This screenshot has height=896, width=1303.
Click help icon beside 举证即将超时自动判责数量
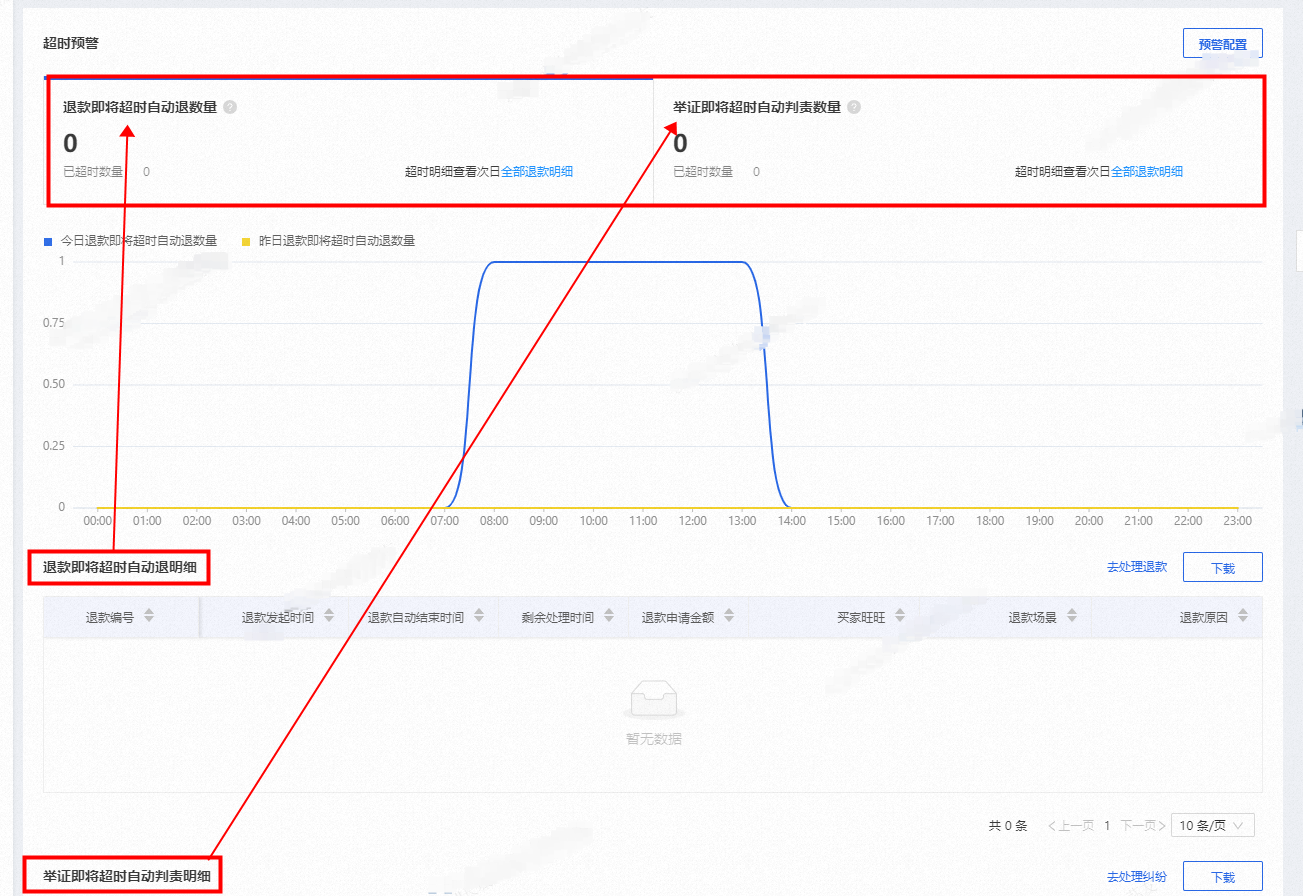854,107
